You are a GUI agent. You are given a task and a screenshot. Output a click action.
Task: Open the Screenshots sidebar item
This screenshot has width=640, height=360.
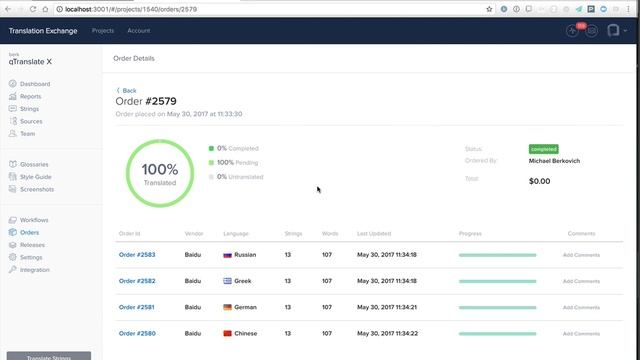click(31, 189)
